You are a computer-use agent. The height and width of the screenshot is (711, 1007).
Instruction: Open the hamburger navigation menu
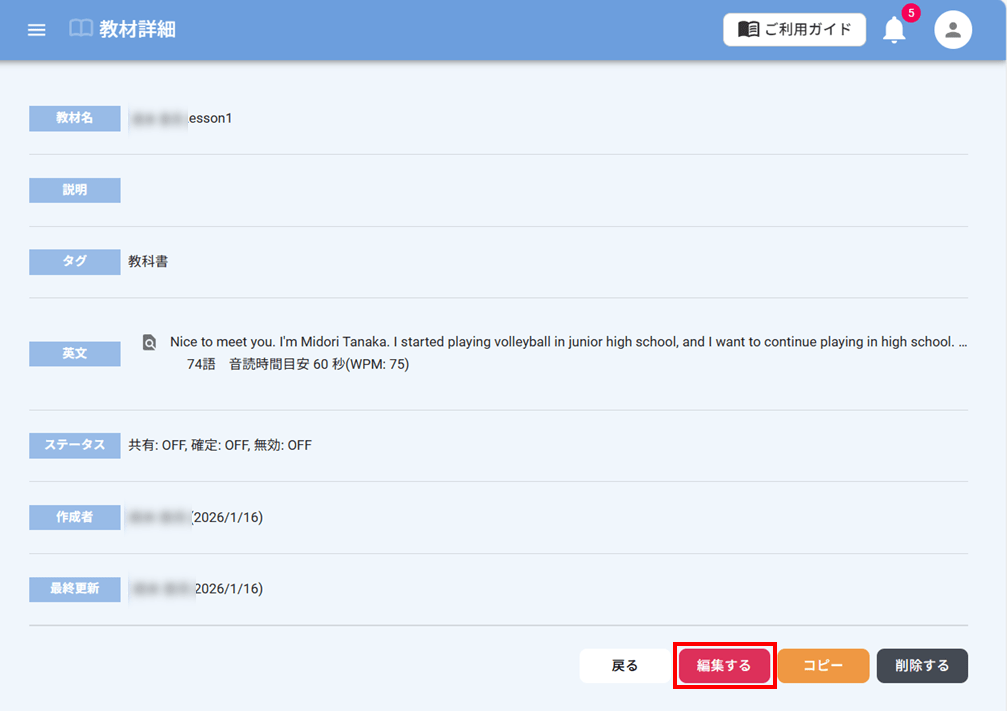pyautogui.click(x=37, y=30)
